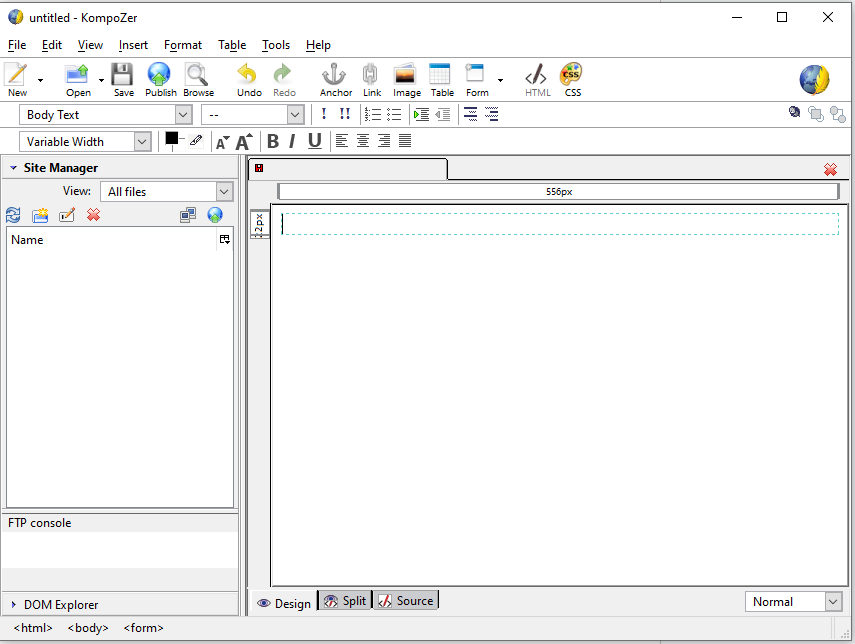Open a file with the Open icon

point(78,80)
